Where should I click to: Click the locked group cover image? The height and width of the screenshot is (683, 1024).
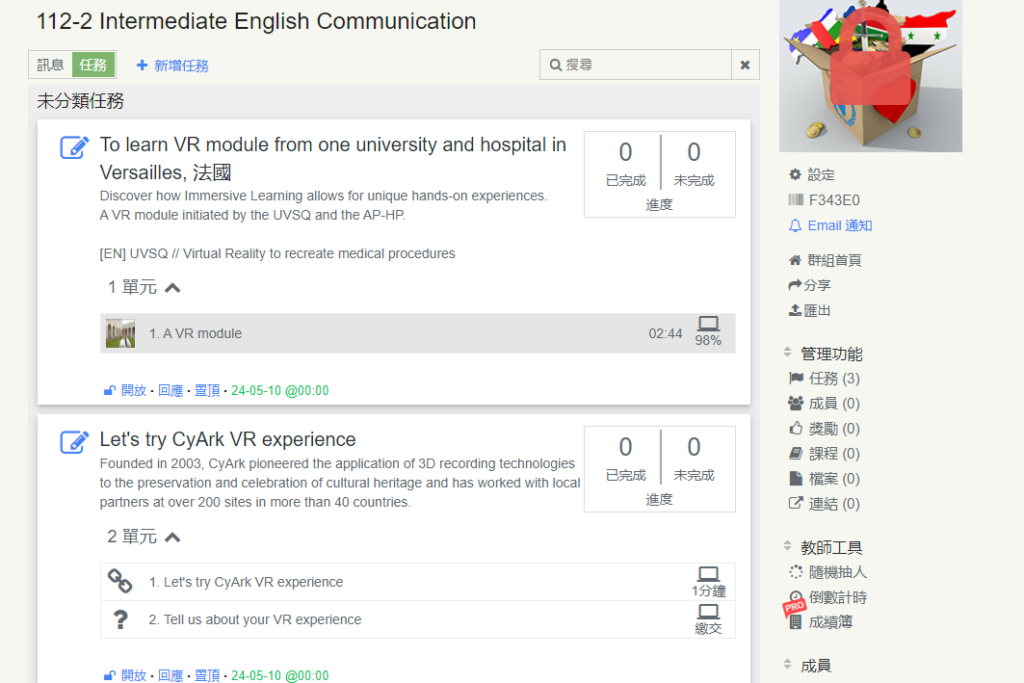pyautogui.click(x=871, y=76)
